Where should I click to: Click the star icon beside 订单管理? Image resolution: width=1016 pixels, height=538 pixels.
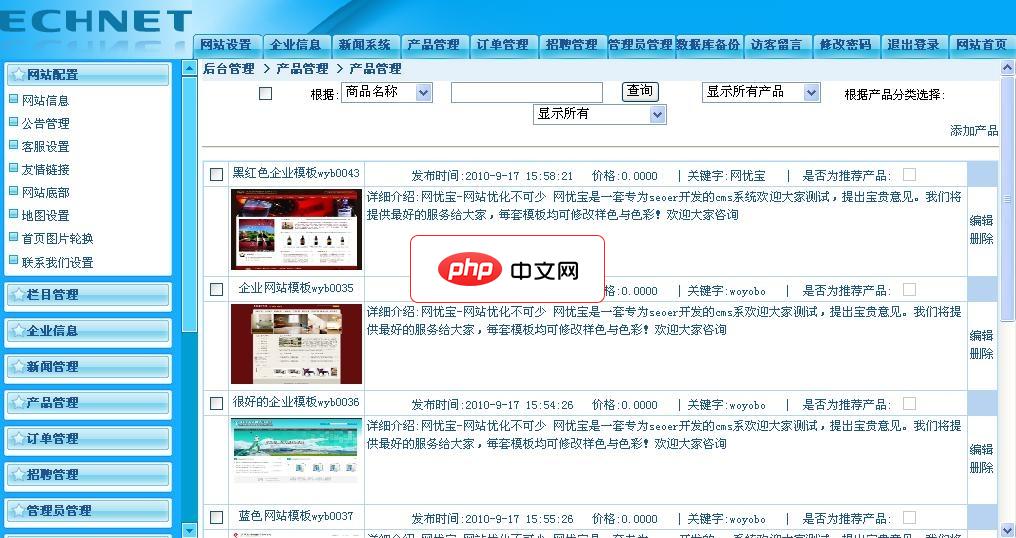(x=16, y=439)
